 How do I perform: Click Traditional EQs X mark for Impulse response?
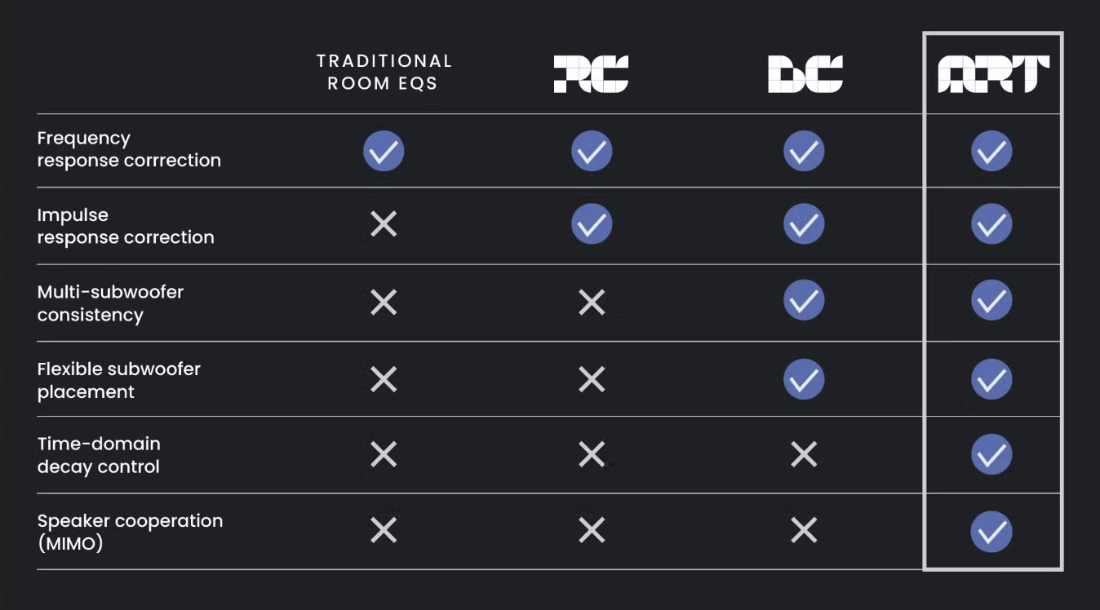coord(383,224)
